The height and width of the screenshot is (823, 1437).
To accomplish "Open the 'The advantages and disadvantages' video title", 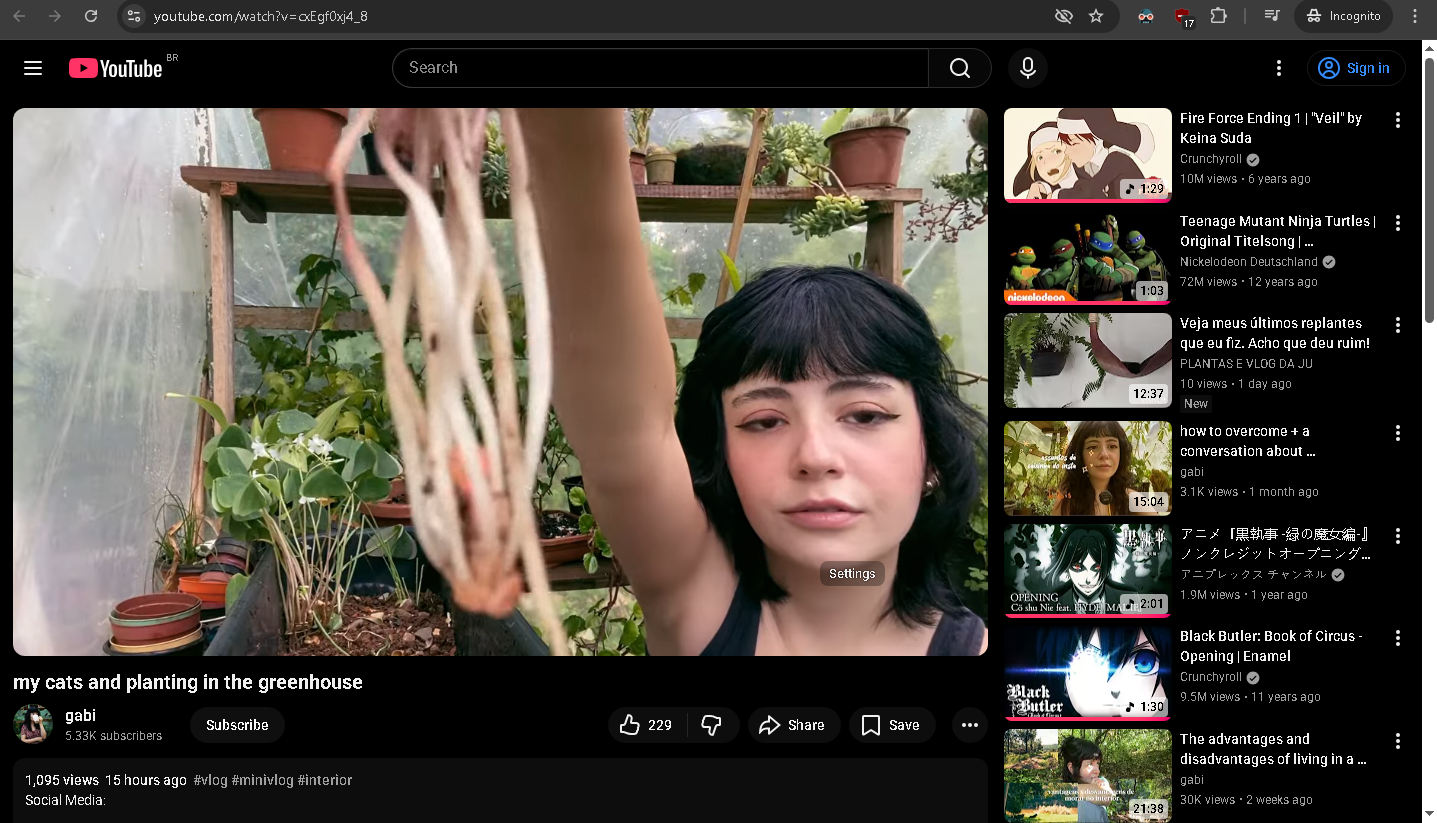I will click(x=1273, y=749).
